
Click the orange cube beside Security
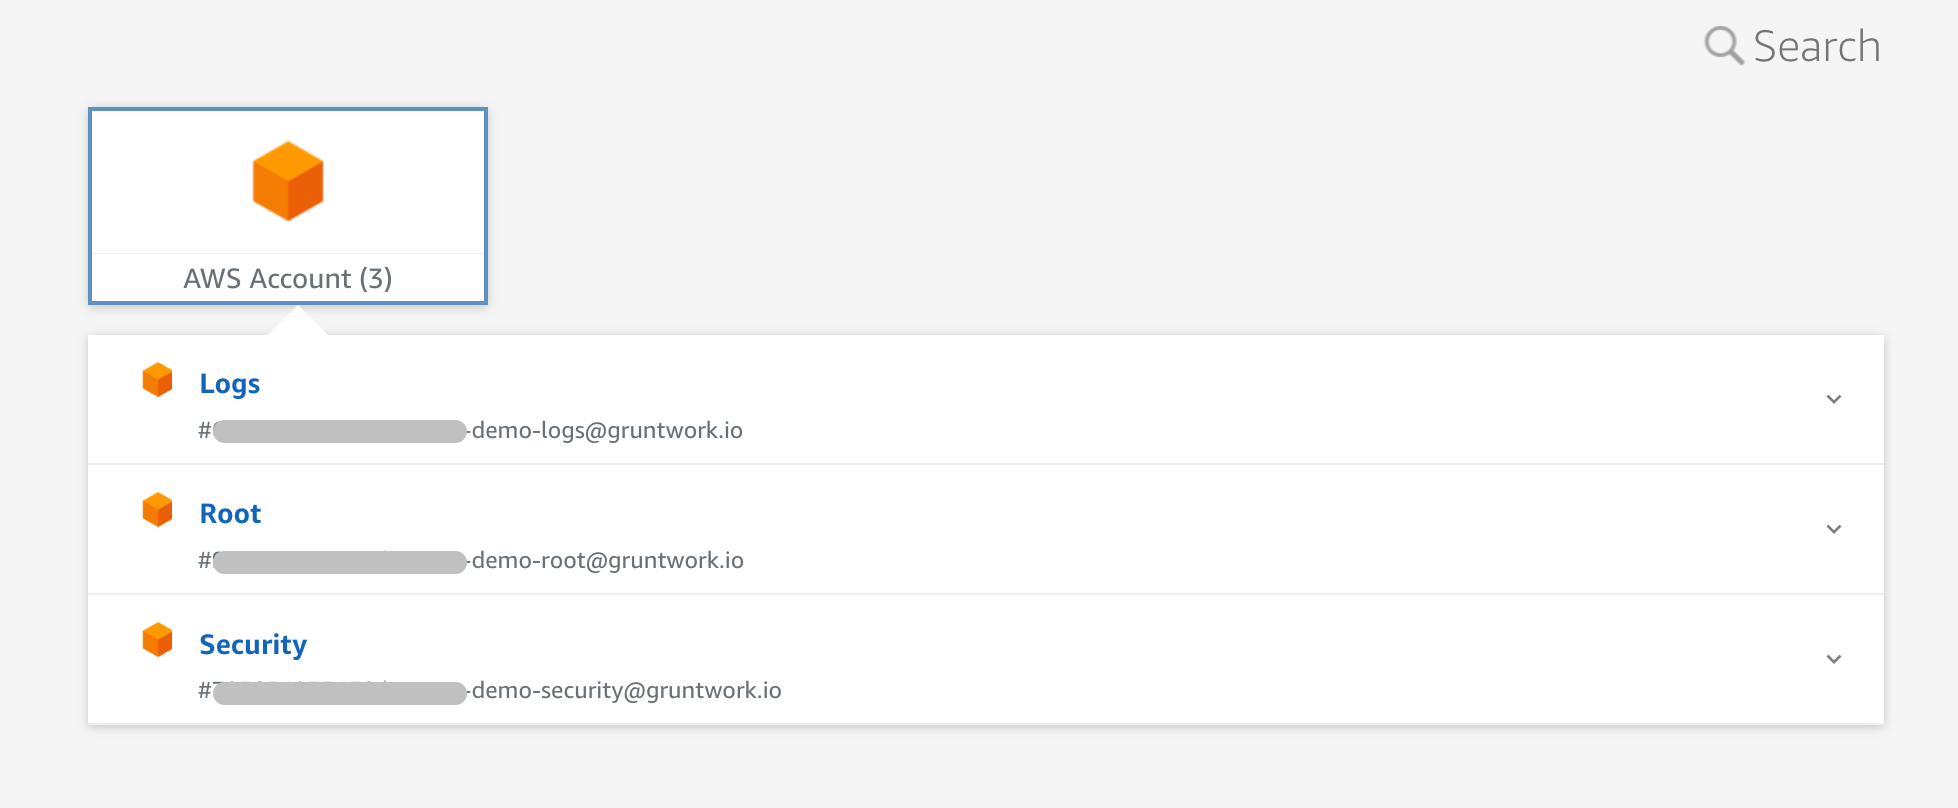click(x=158, y=640)
